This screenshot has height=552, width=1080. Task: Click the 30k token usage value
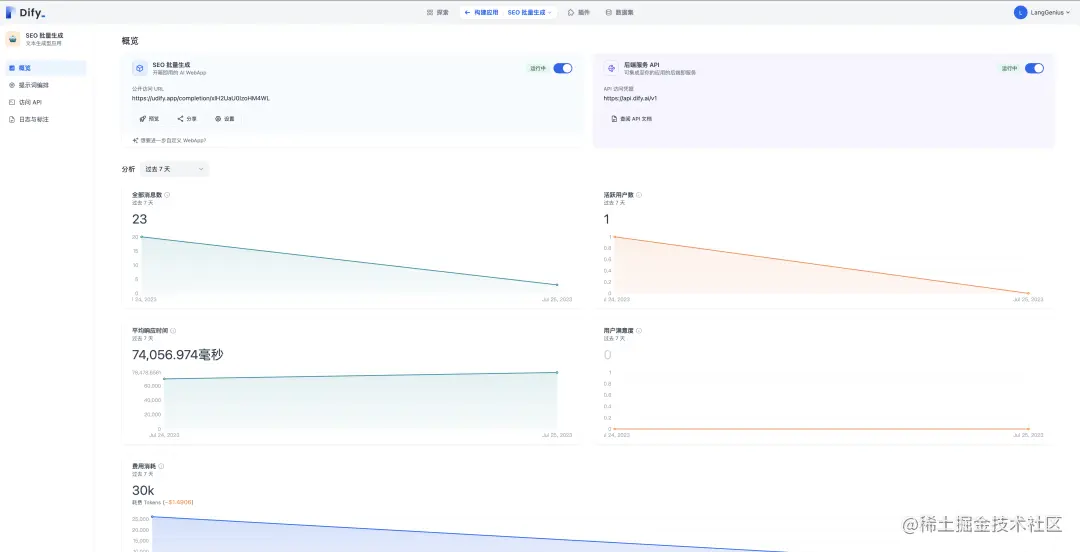[x=143, y=491]
